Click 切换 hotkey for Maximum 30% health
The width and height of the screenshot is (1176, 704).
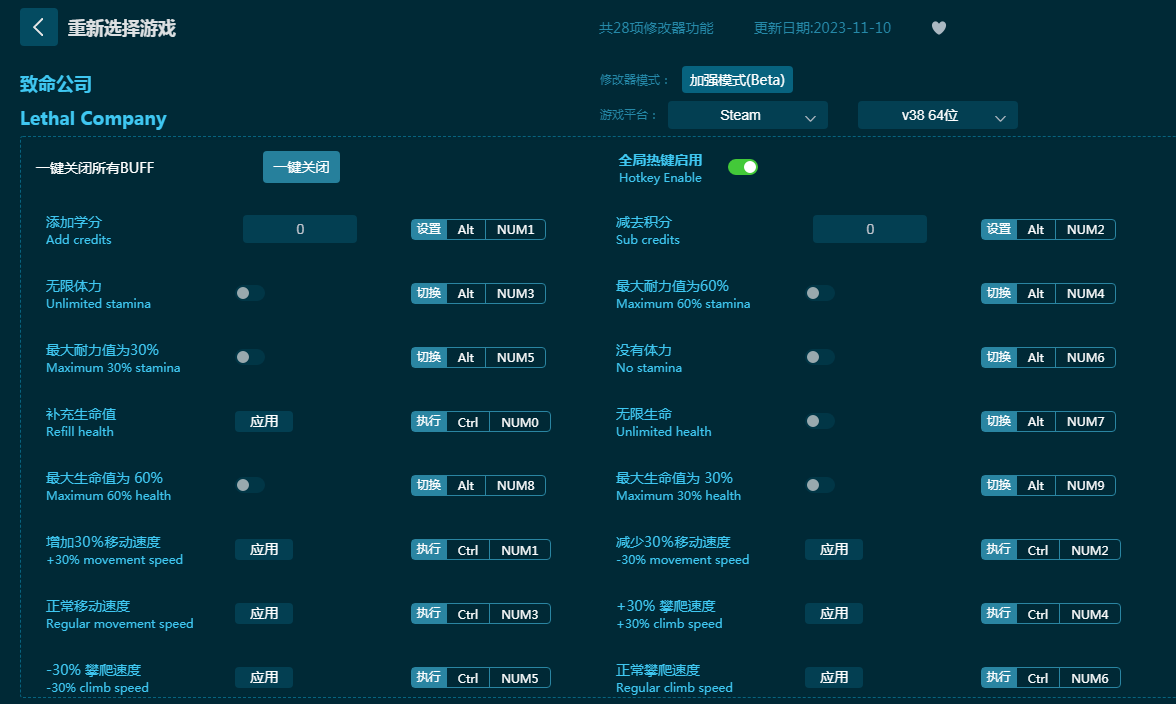(999, 486)
